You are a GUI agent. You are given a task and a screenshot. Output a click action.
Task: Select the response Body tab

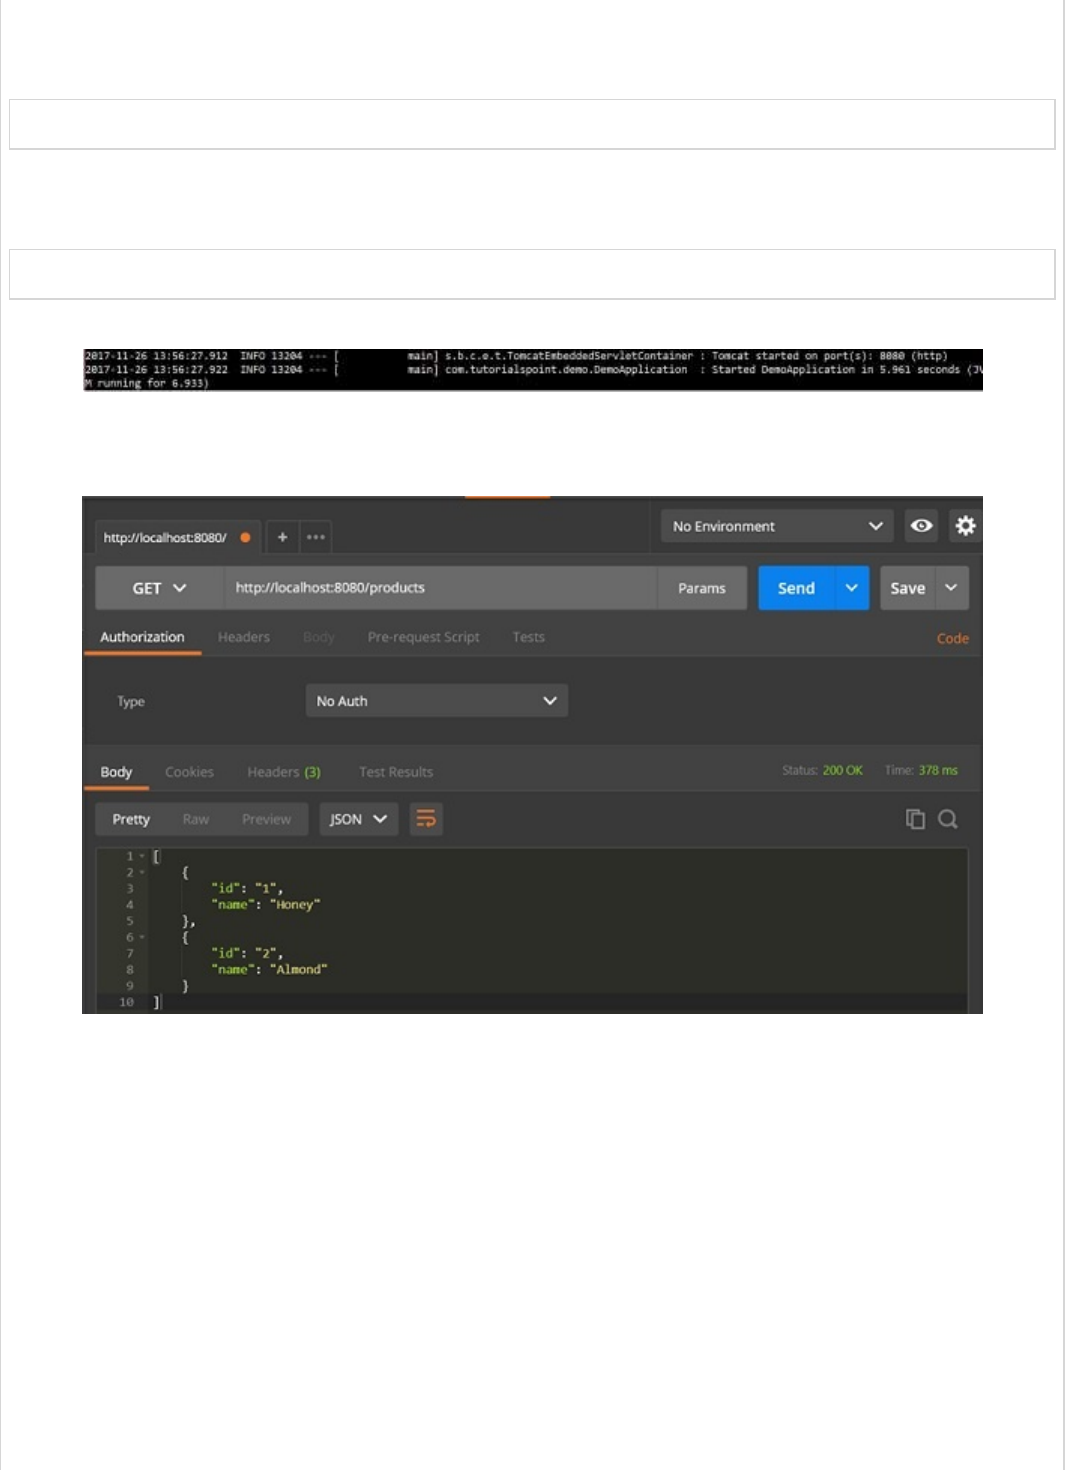(x=116, y=772)
